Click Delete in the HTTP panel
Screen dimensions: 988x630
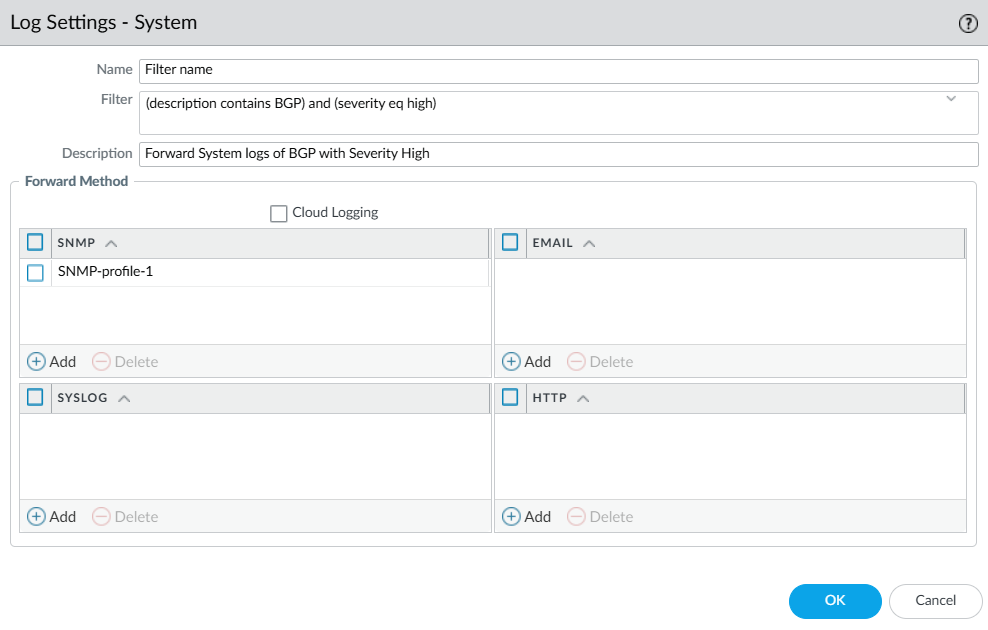coord(600,516)
